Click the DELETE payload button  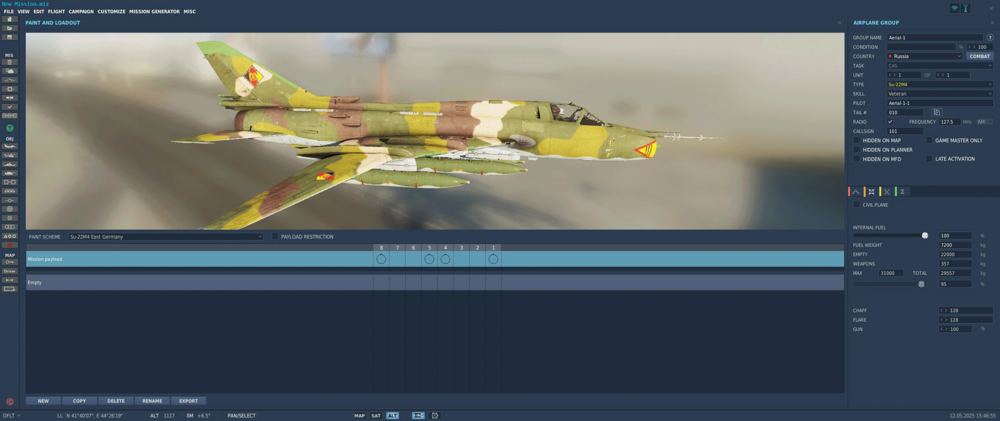pos(116,401)
